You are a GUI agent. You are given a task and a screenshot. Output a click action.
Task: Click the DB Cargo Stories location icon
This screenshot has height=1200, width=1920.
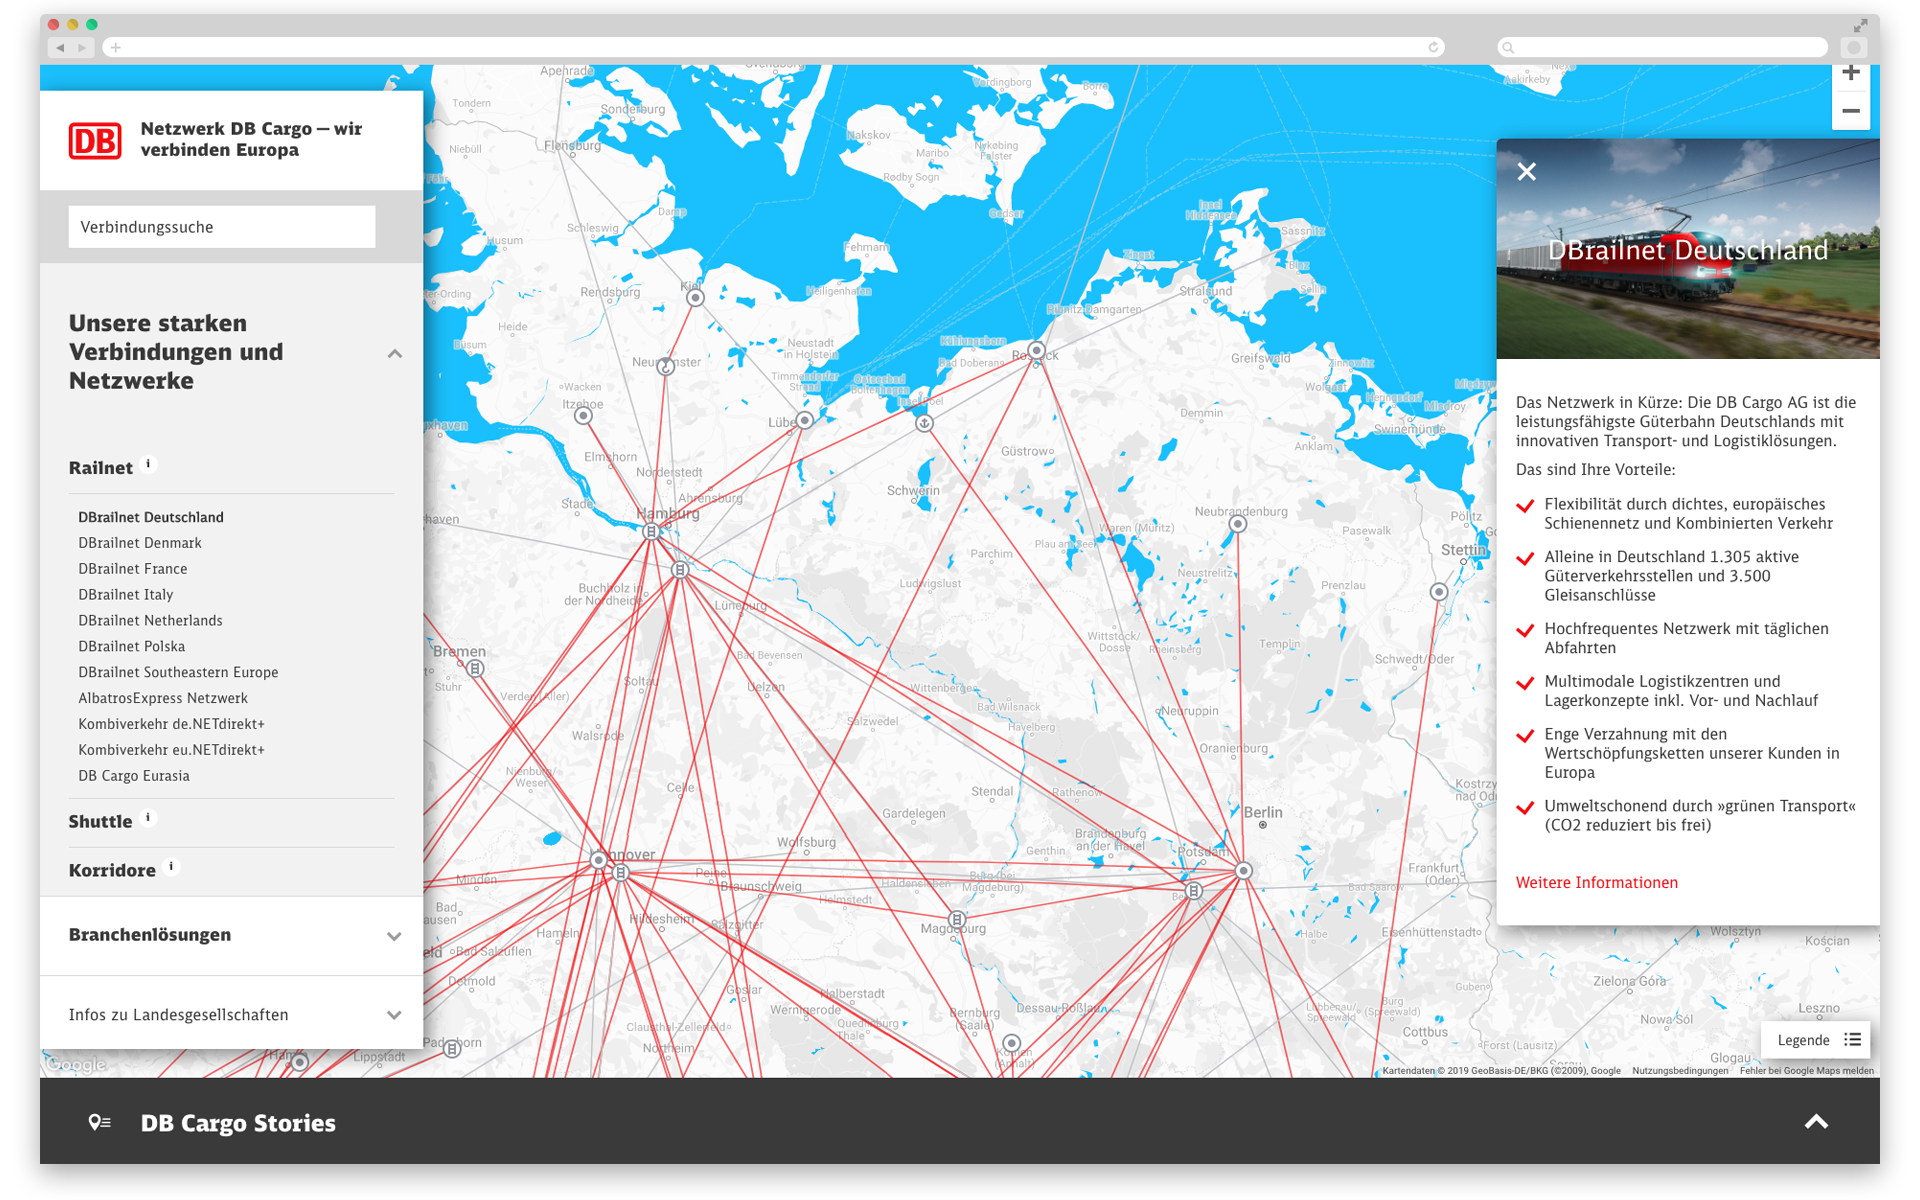coord(99,1123)
